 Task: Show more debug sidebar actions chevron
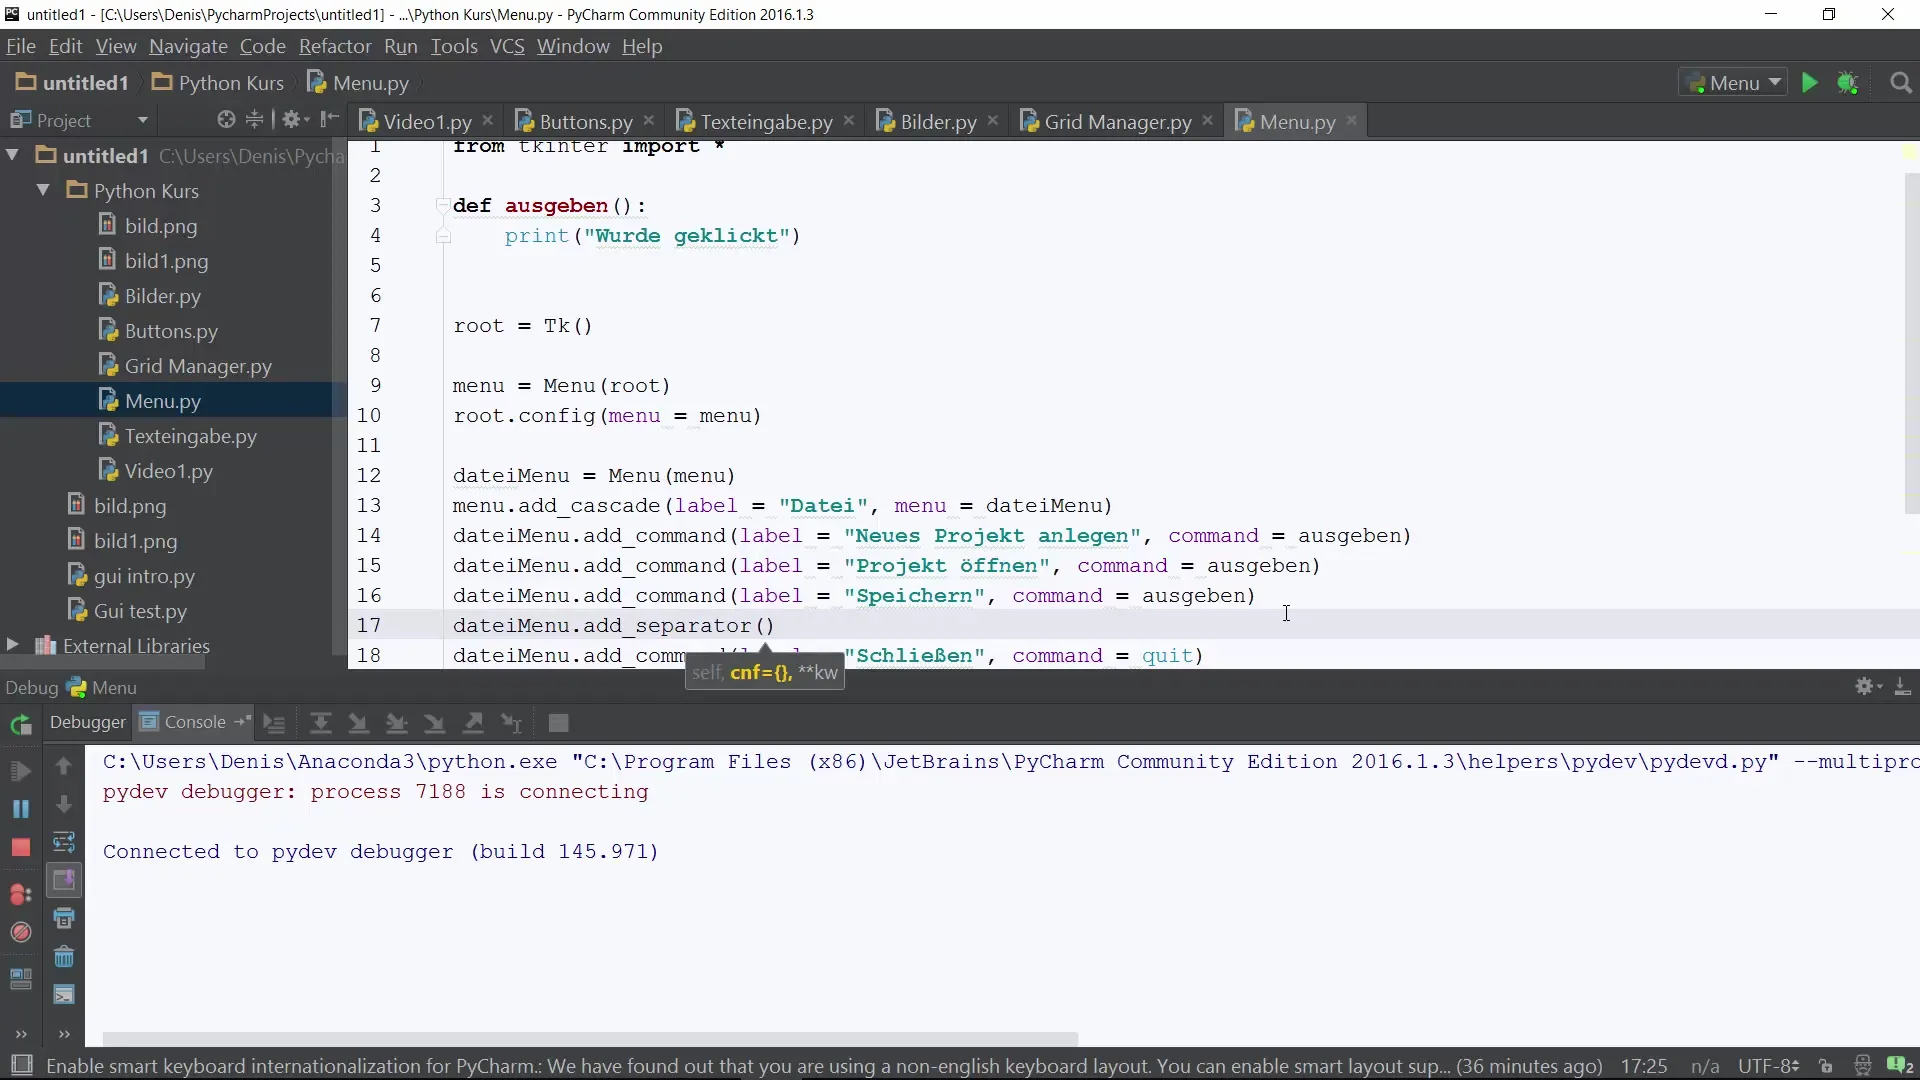(x=21, y=1034)
